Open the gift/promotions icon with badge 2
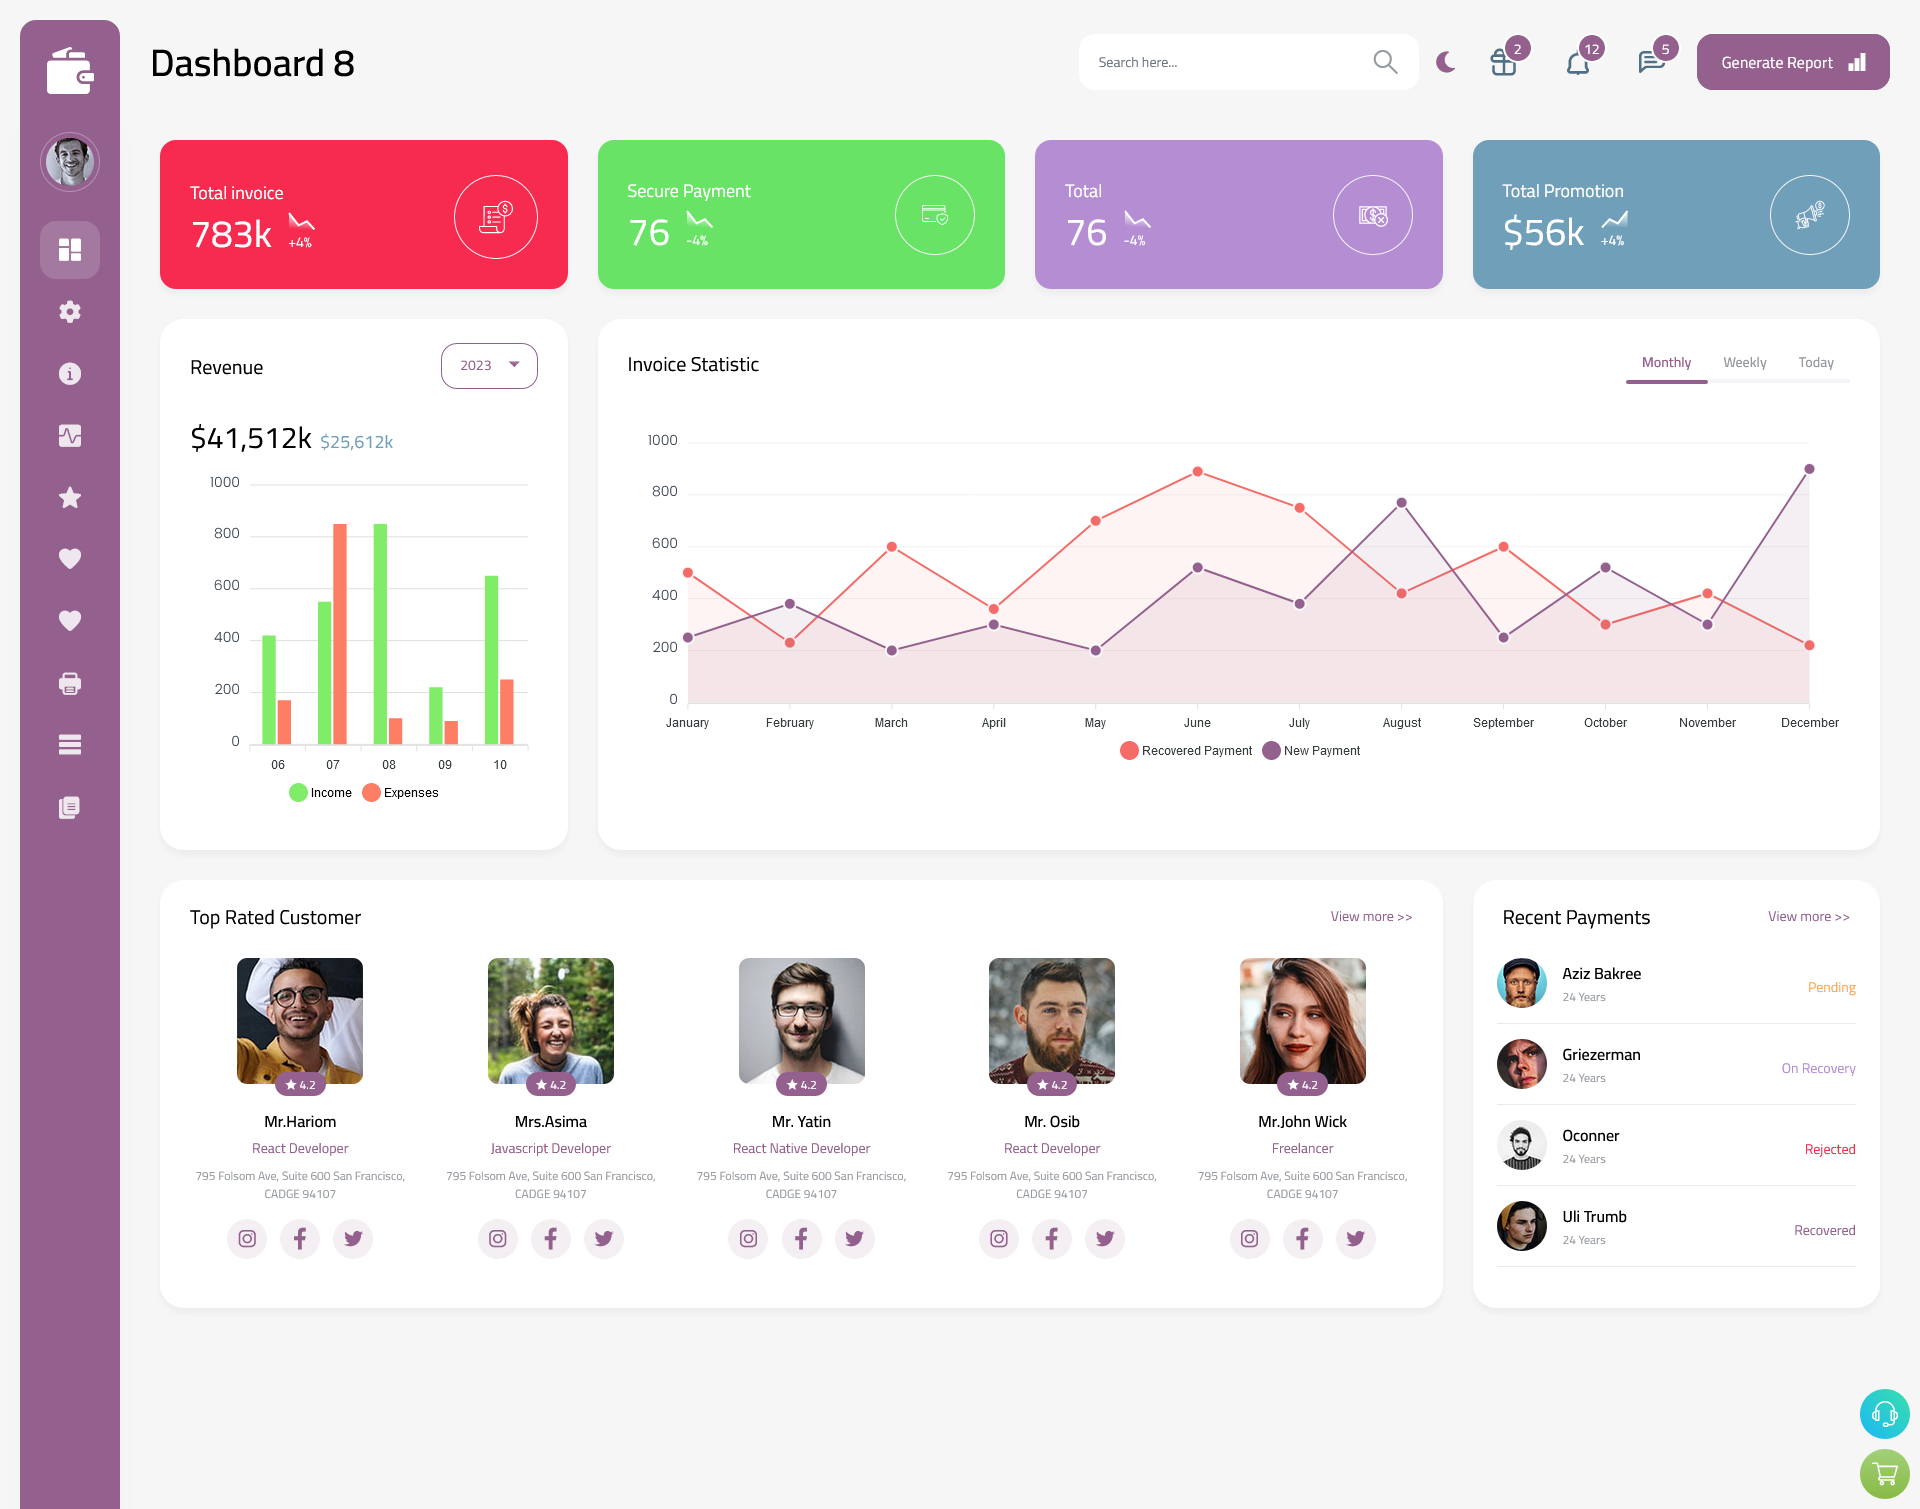Viewport: 1920px width, 1509px height. (1502, 62)
